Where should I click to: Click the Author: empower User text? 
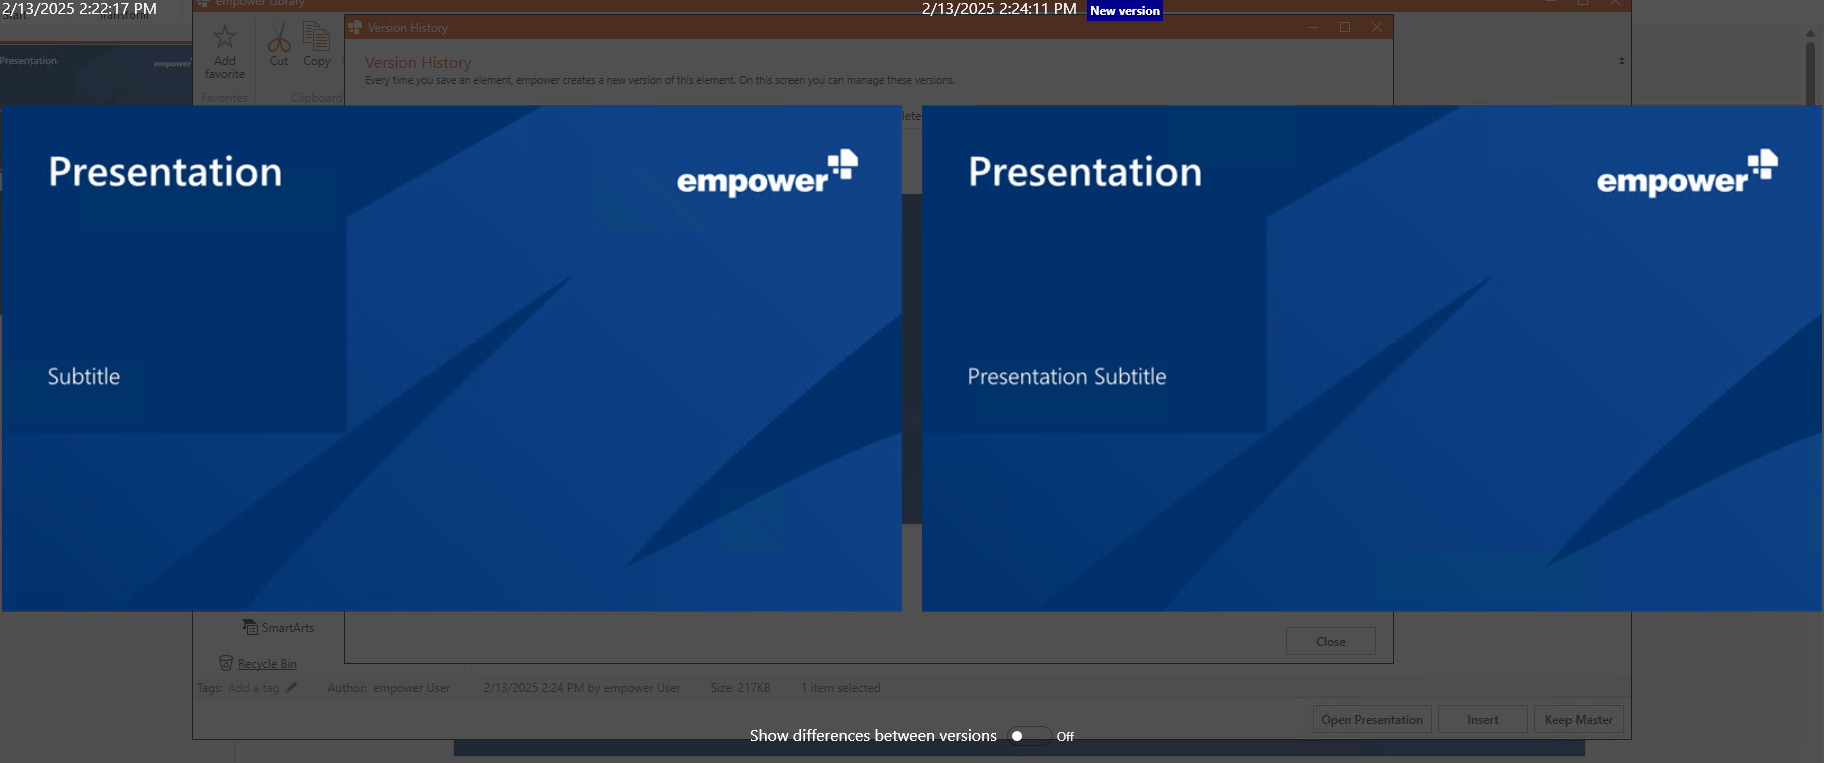(x=389, y=688)
